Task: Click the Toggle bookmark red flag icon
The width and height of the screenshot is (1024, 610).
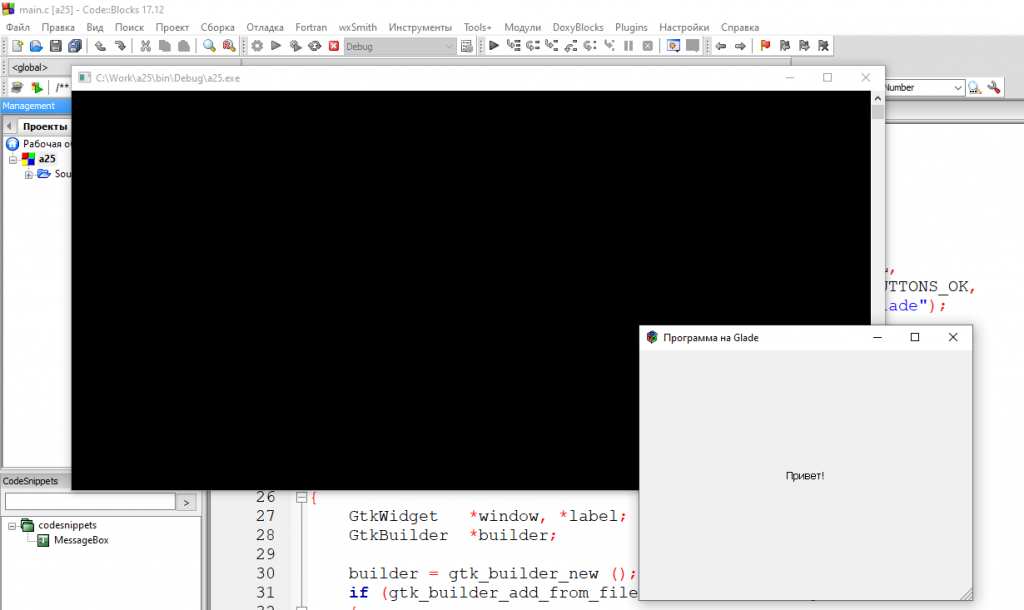Action: click(x=765, y=46)
